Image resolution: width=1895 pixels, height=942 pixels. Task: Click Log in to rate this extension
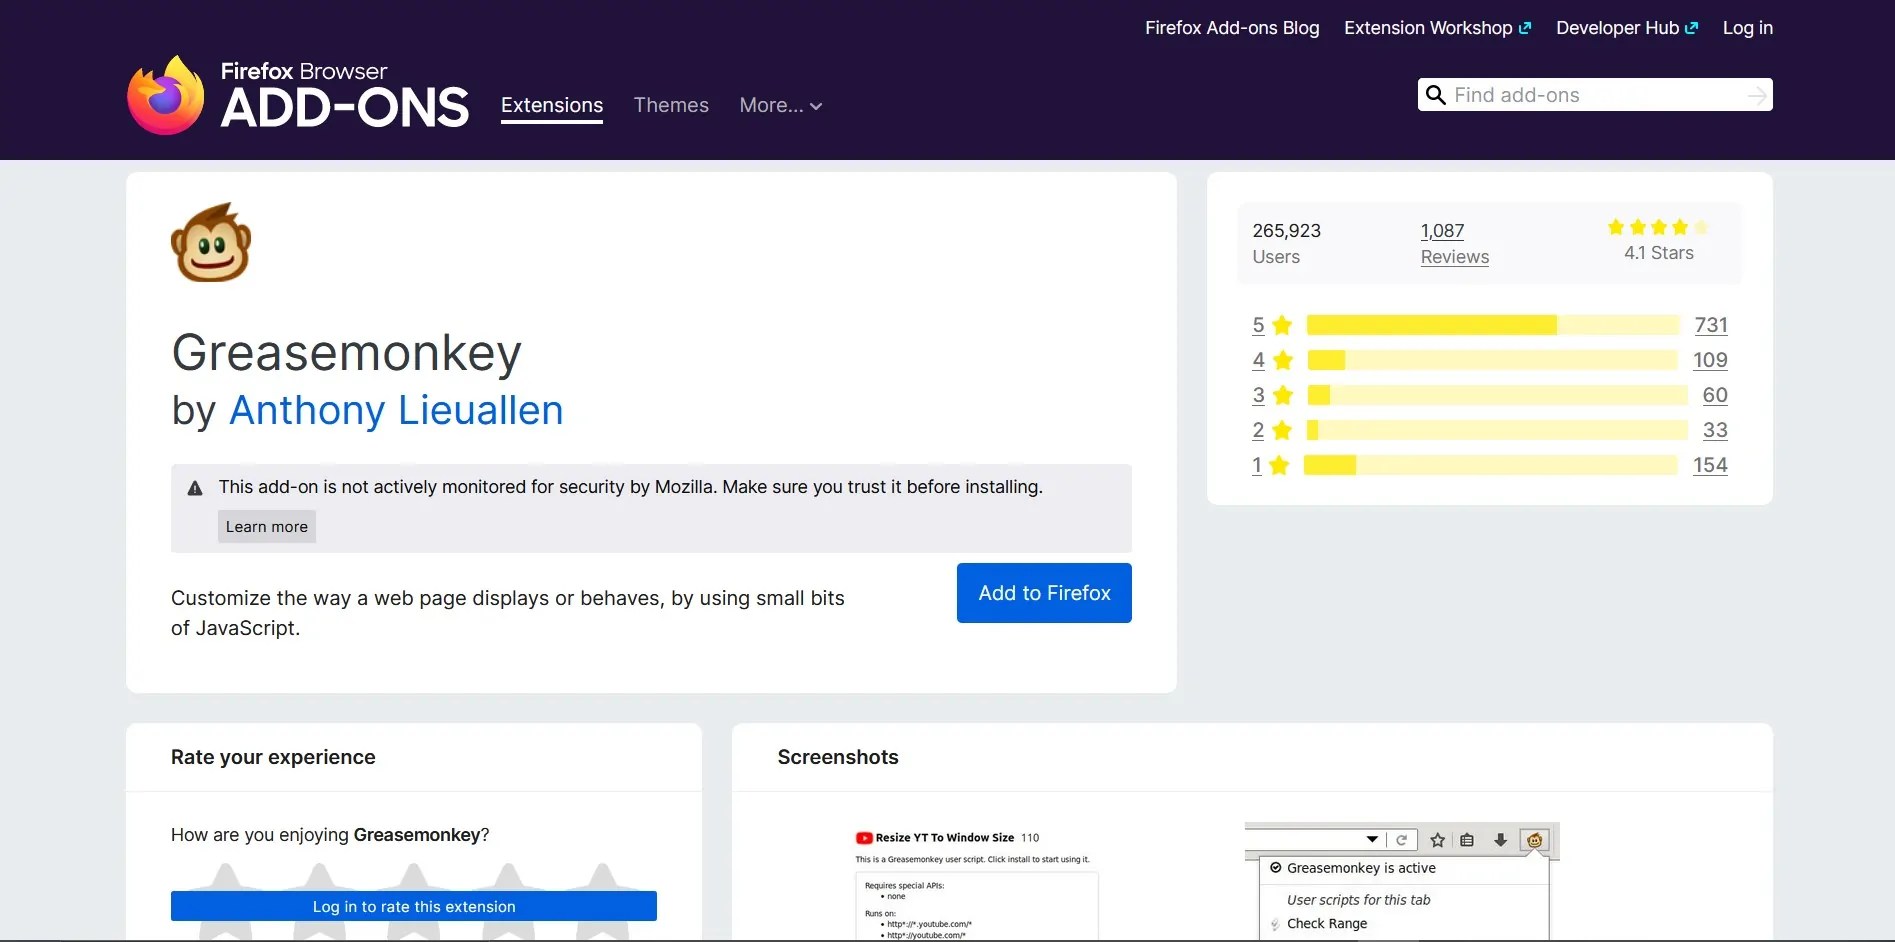pyautogui.click(x=414, y=906)
